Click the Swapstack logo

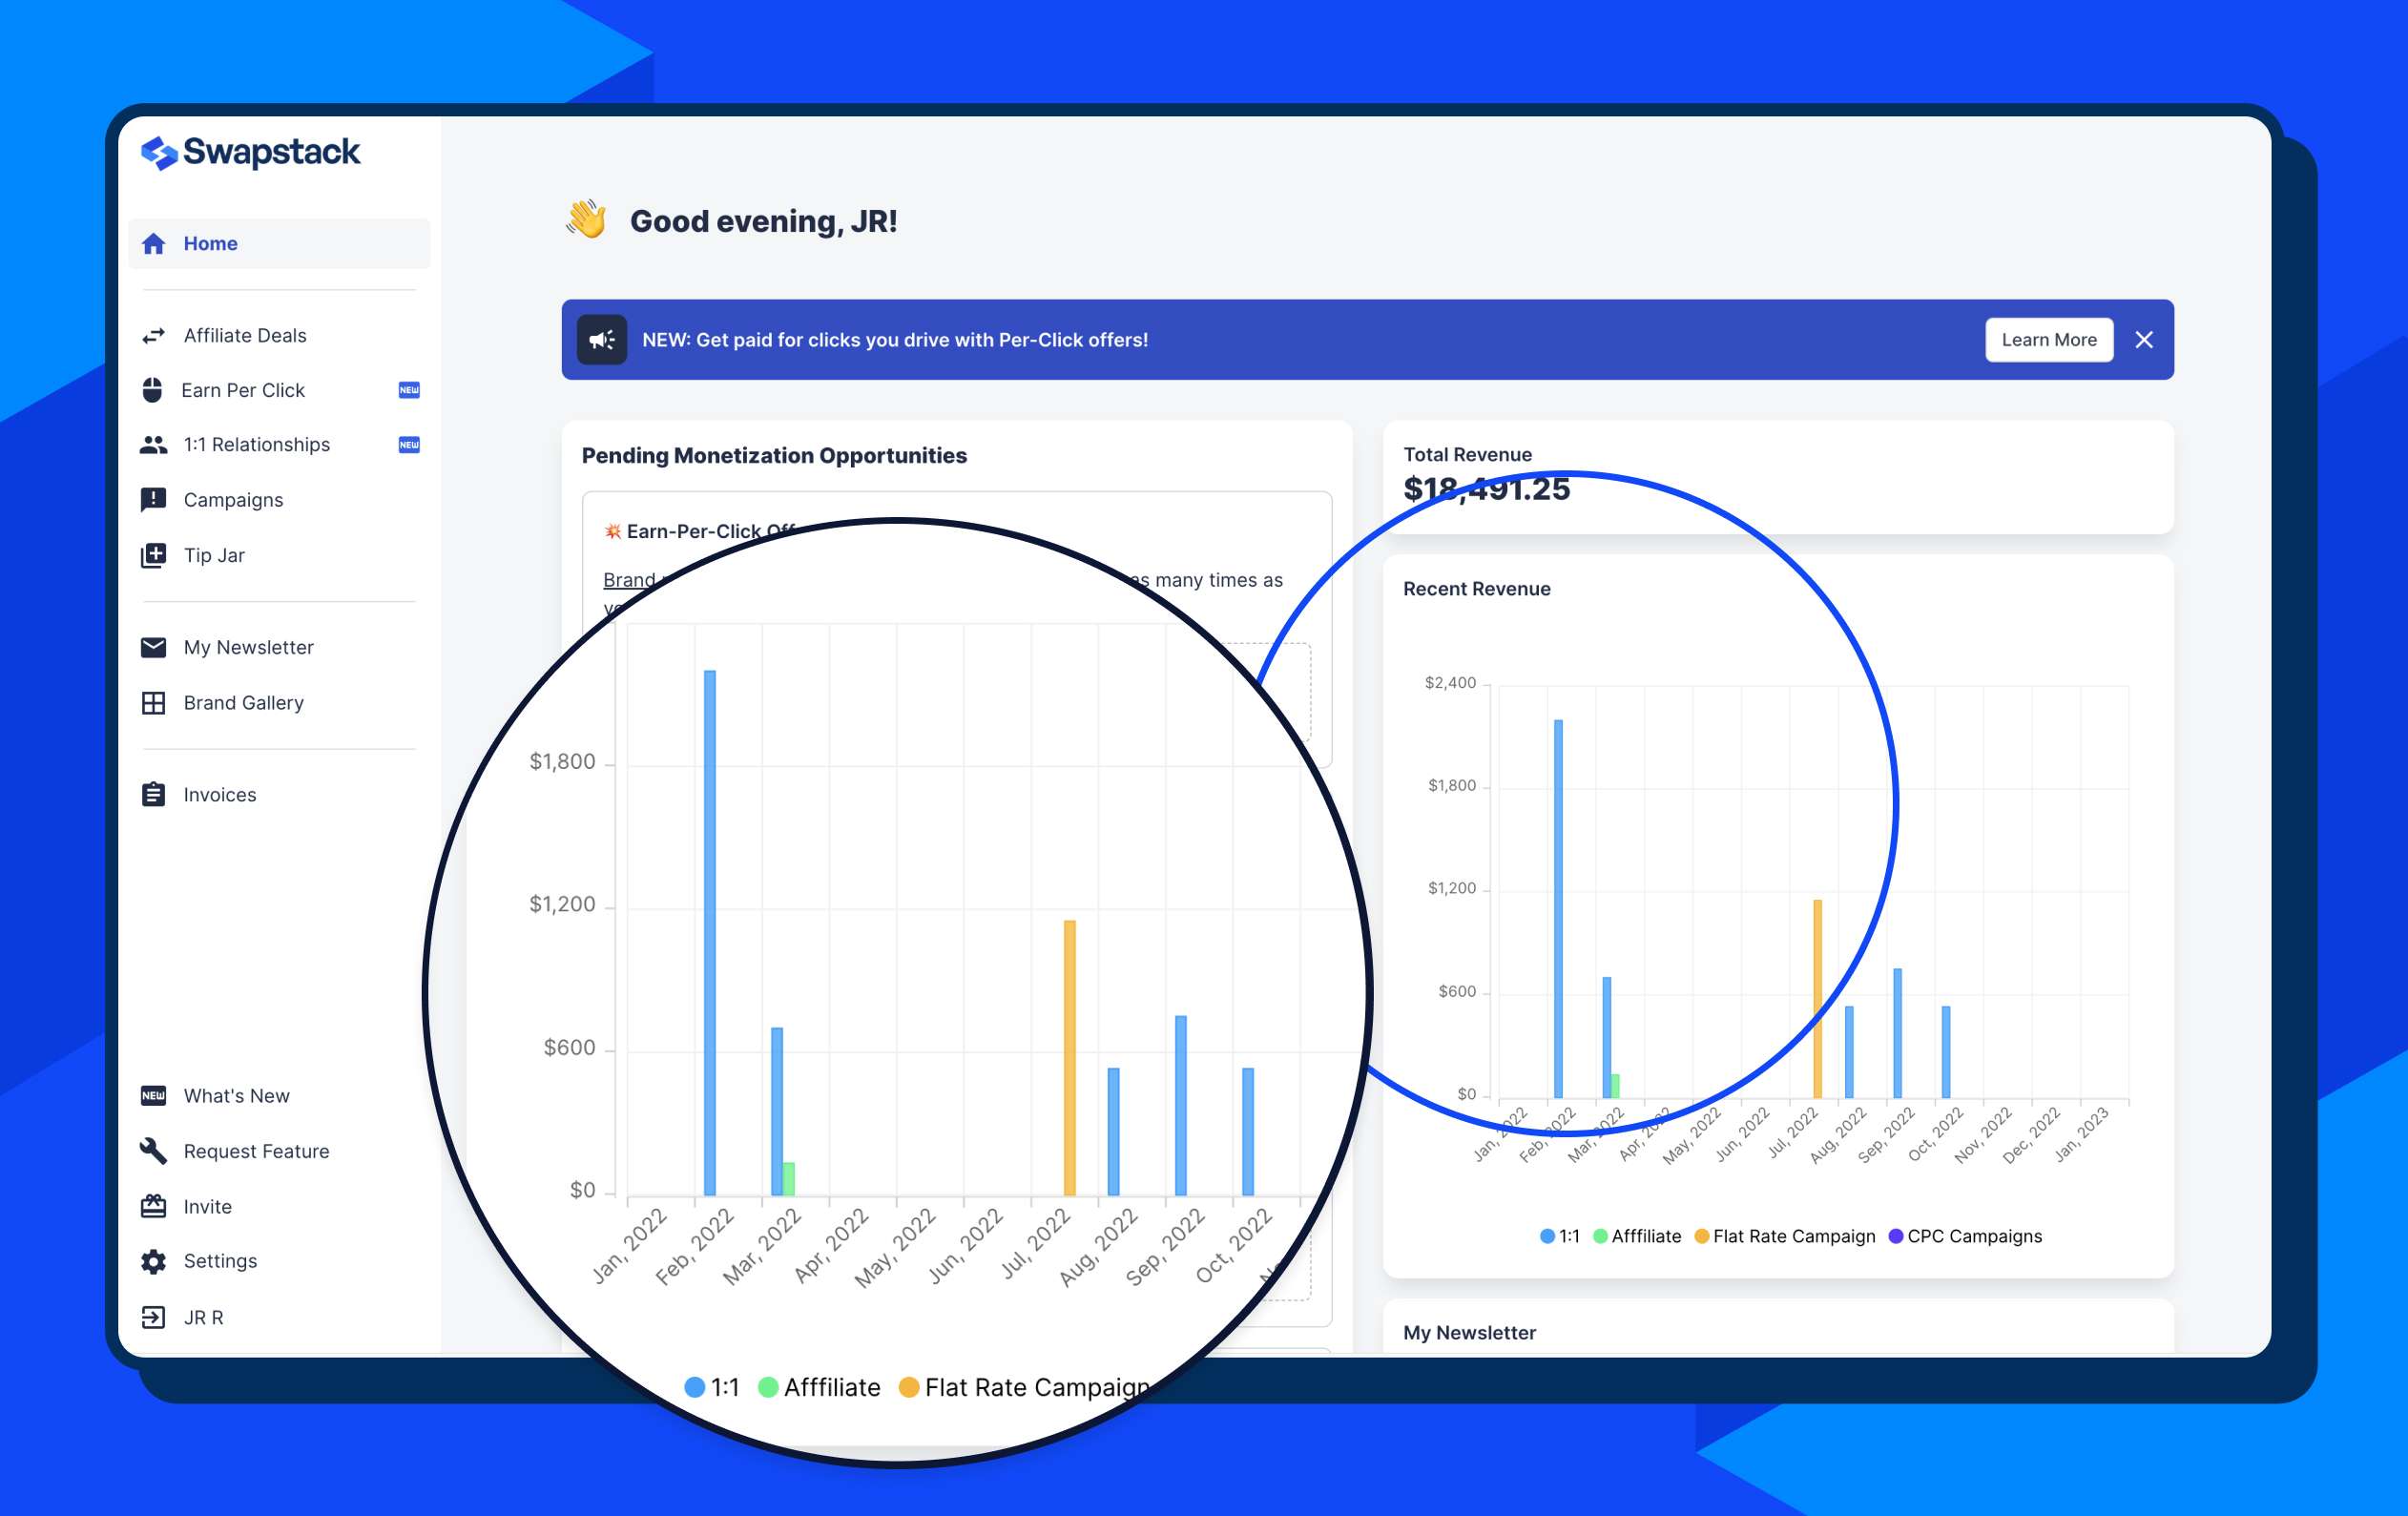tap(250, 152)
